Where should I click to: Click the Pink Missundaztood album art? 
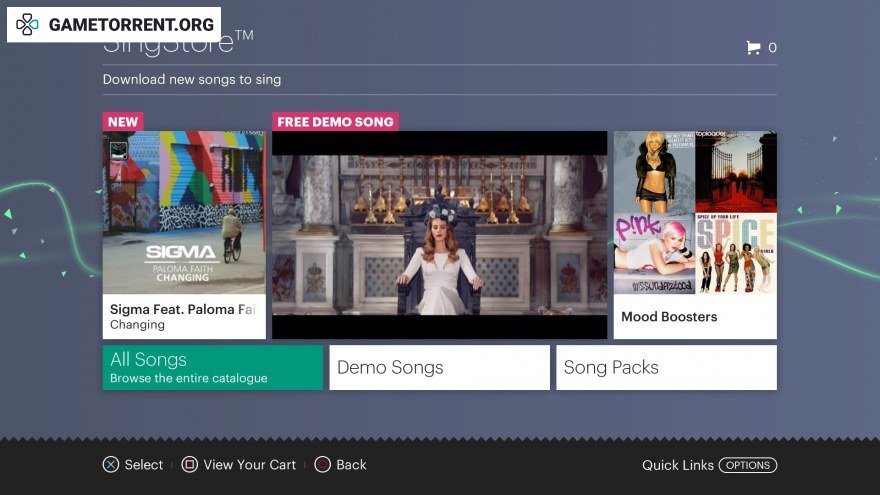[x=654, y=253]
